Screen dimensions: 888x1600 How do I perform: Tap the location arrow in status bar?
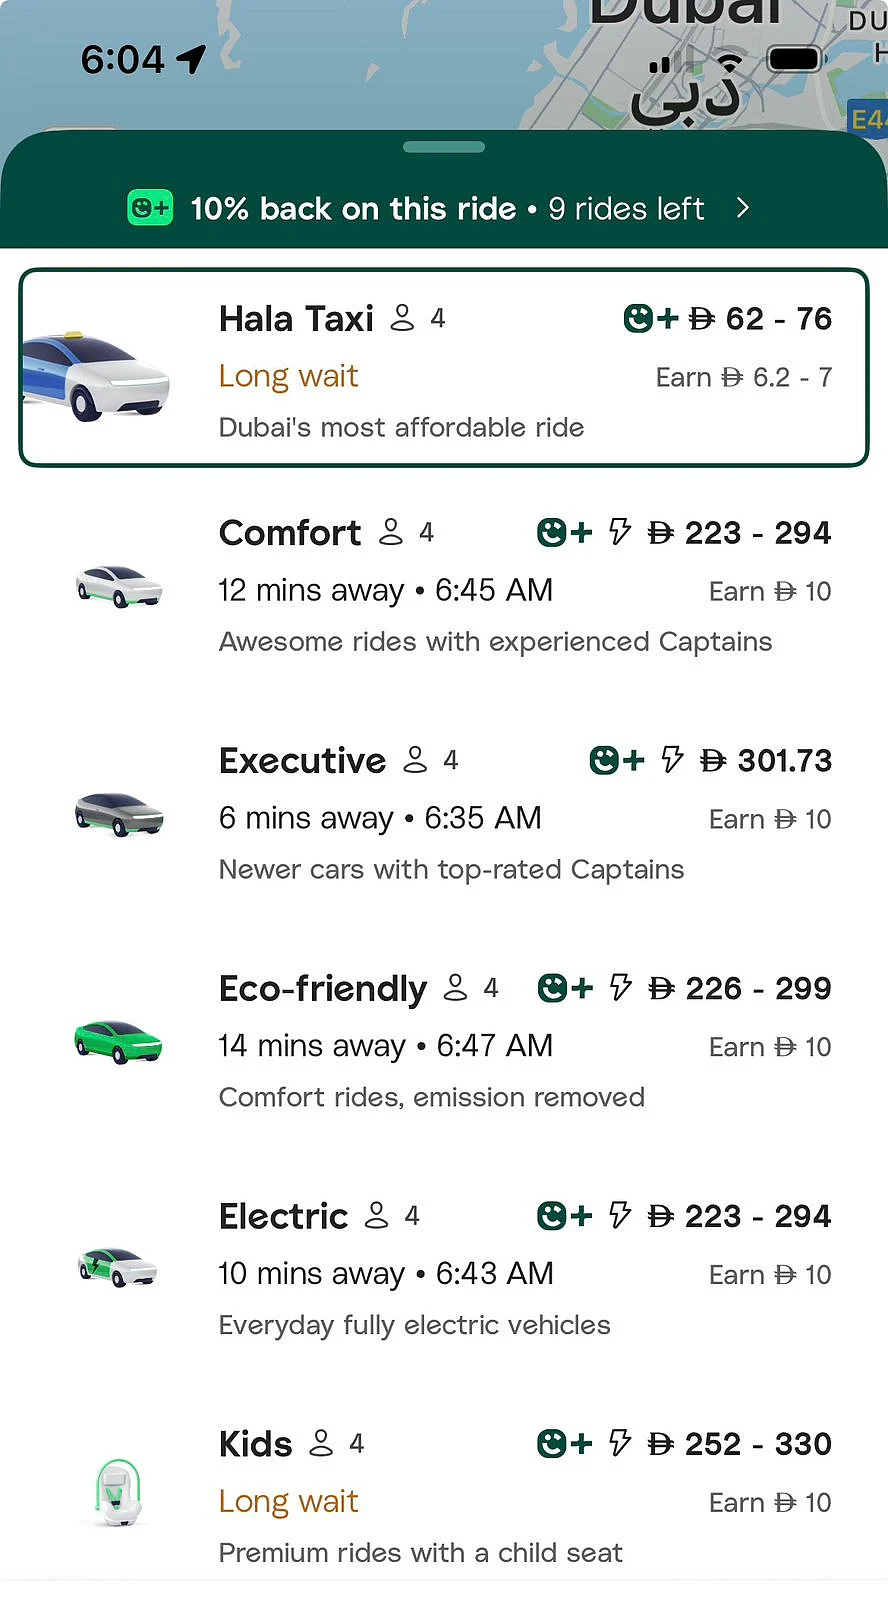[191, 60]
